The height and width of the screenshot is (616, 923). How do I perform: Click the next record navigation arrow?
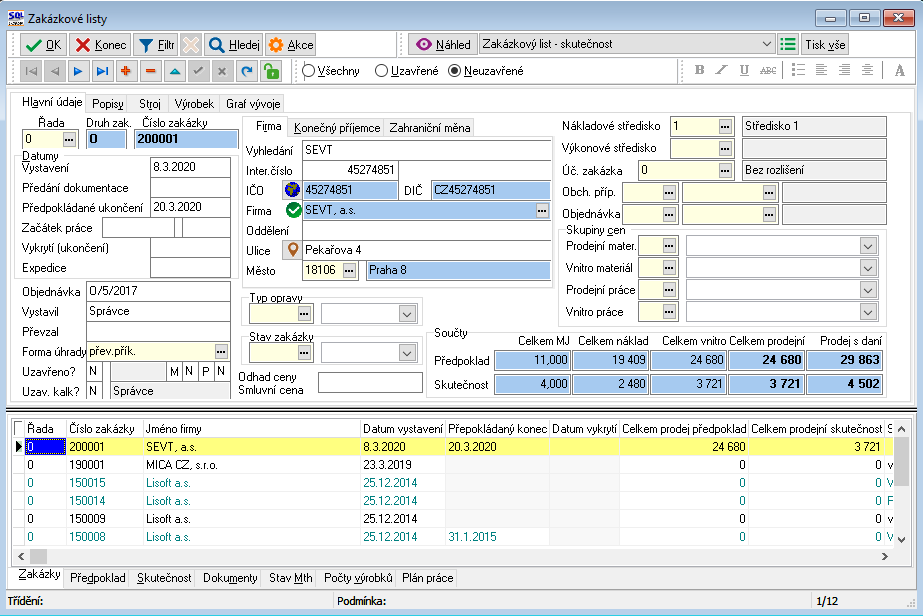77,71
